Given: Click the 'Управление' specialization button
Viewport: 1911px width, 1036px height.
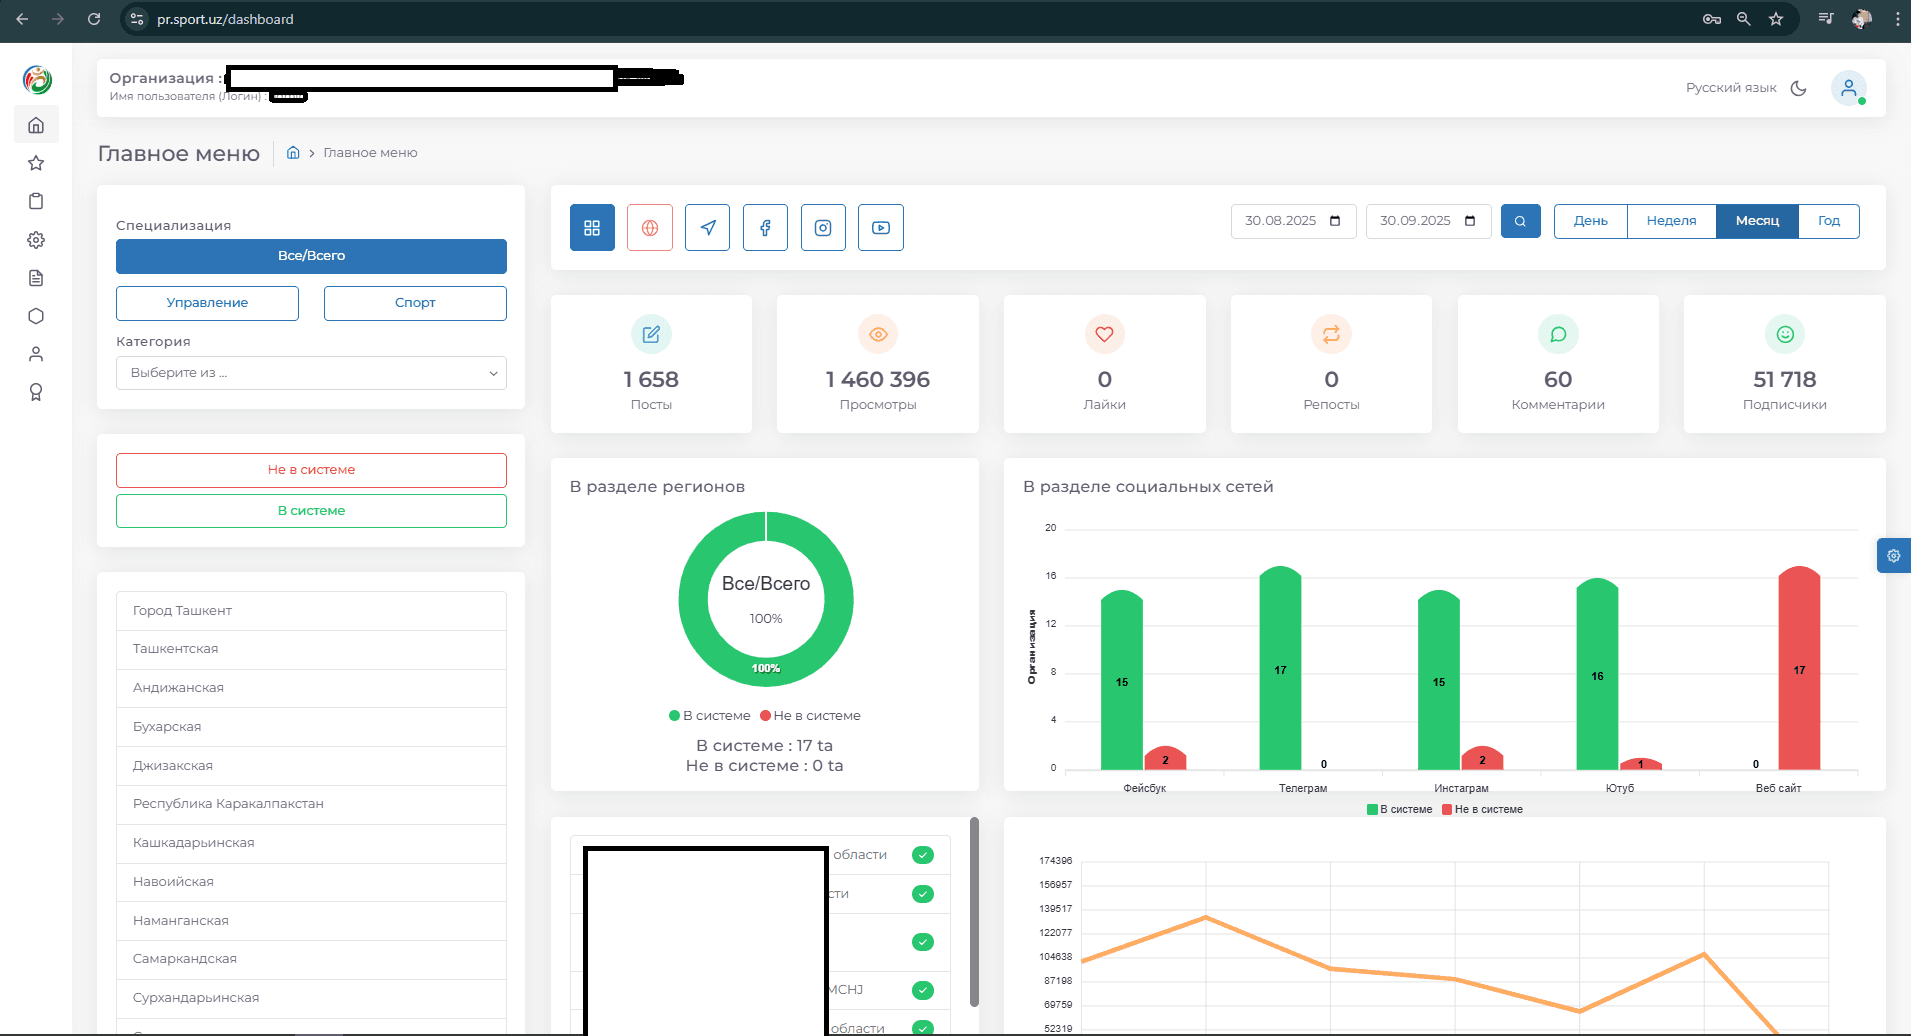Looking at the screenshot, I should [x=207, y=302].
